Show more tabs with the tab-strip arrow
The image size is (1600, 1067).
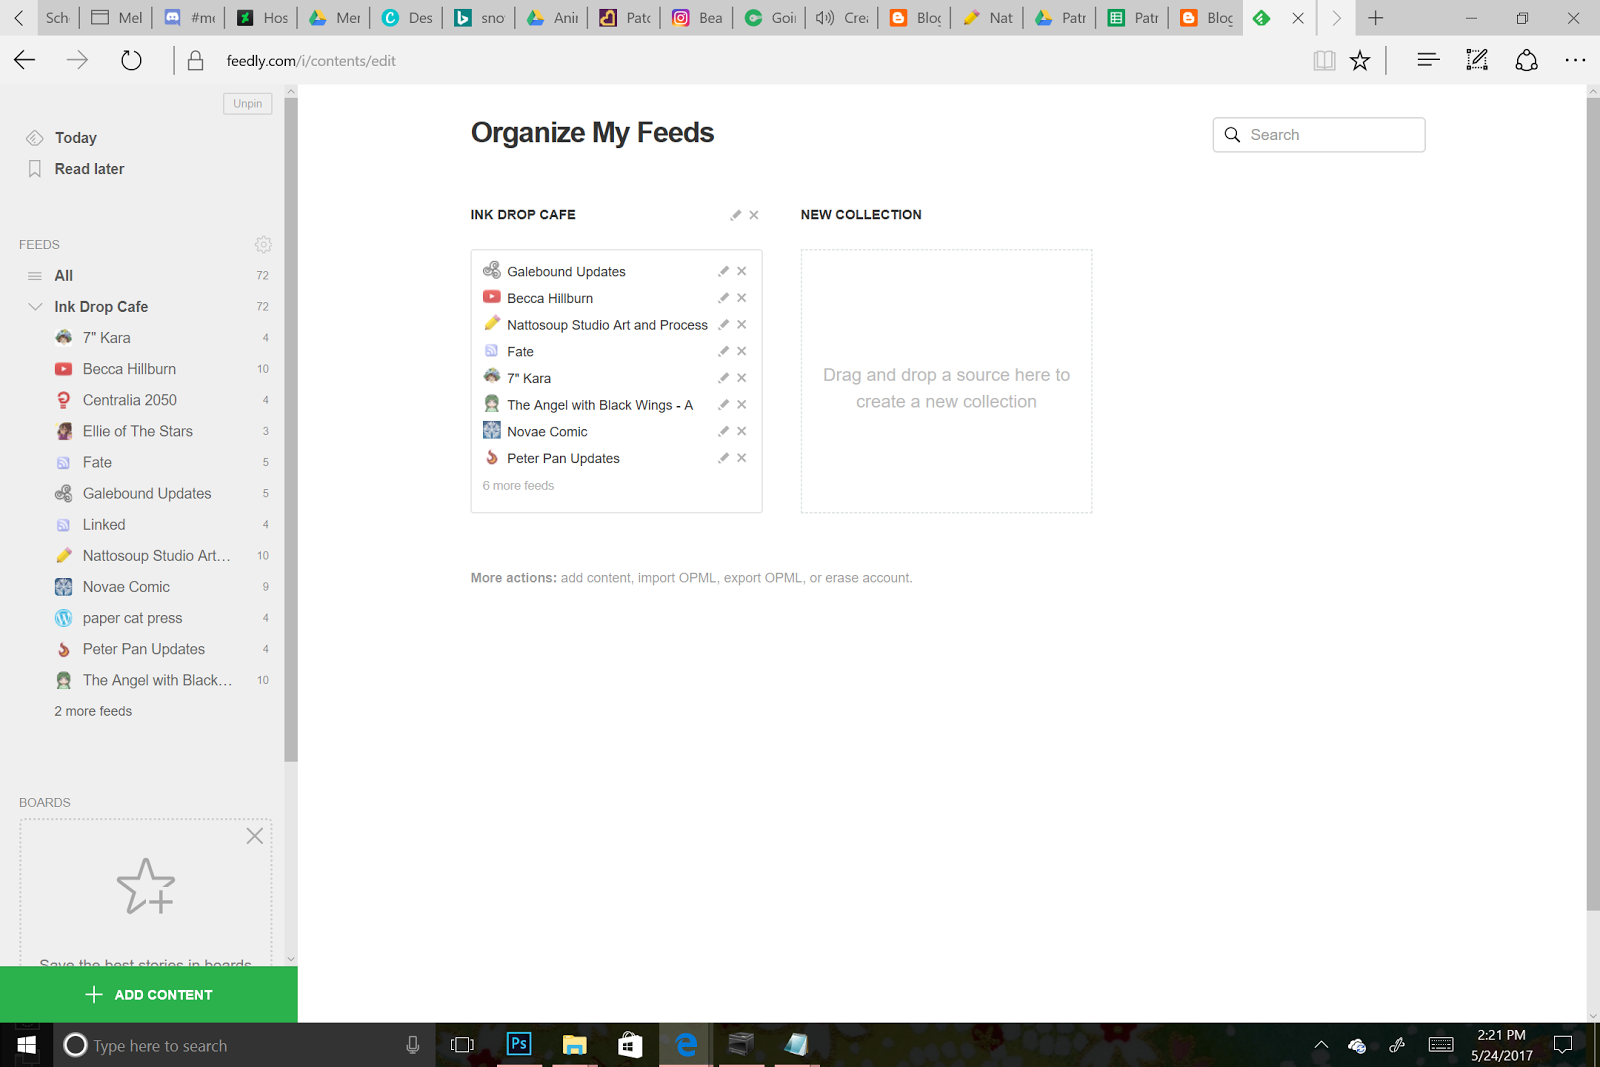point(1336,18)
